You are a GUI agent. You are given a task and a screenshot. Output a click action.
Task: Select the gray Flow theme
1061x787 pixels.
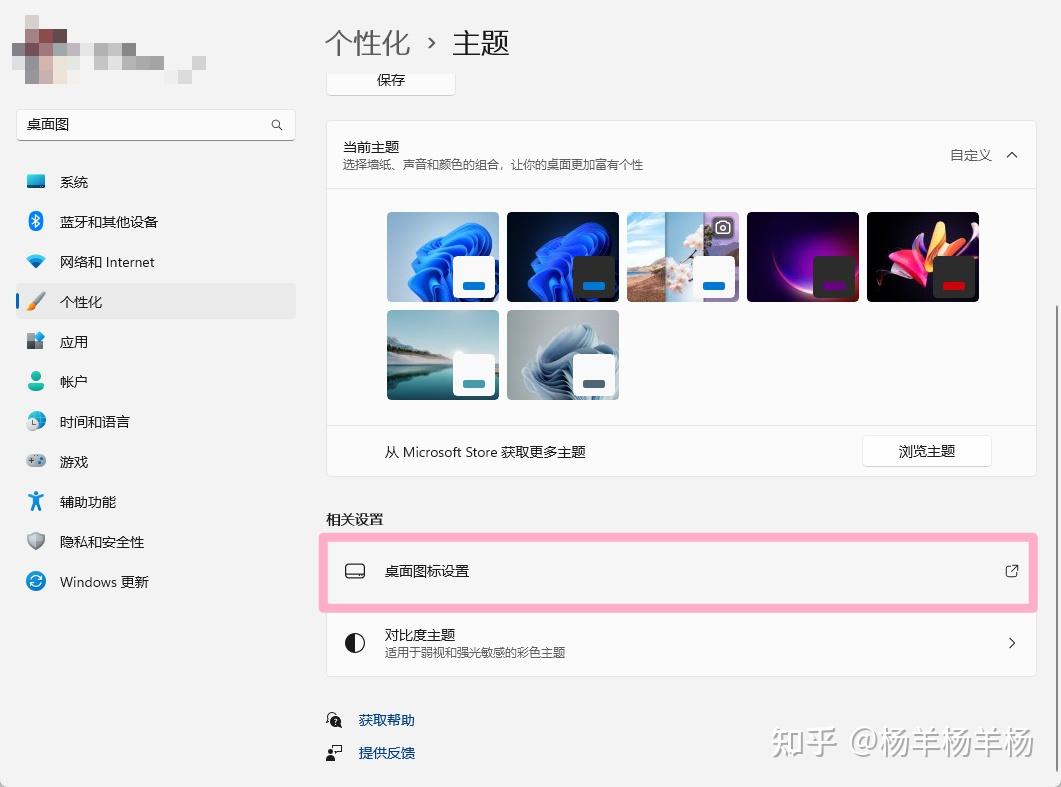pyautogui.click(x=562, y=355)
